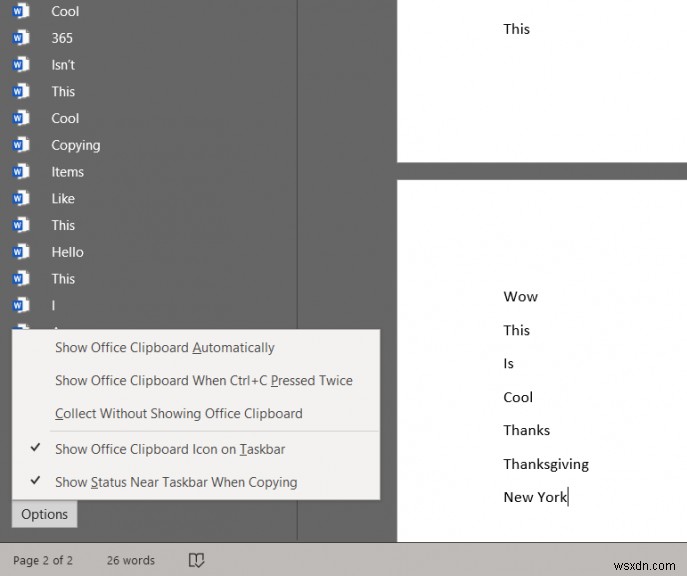687x576 pixels.
Task: Click the word 'Wow' in the document
Action: coord(521,297)
